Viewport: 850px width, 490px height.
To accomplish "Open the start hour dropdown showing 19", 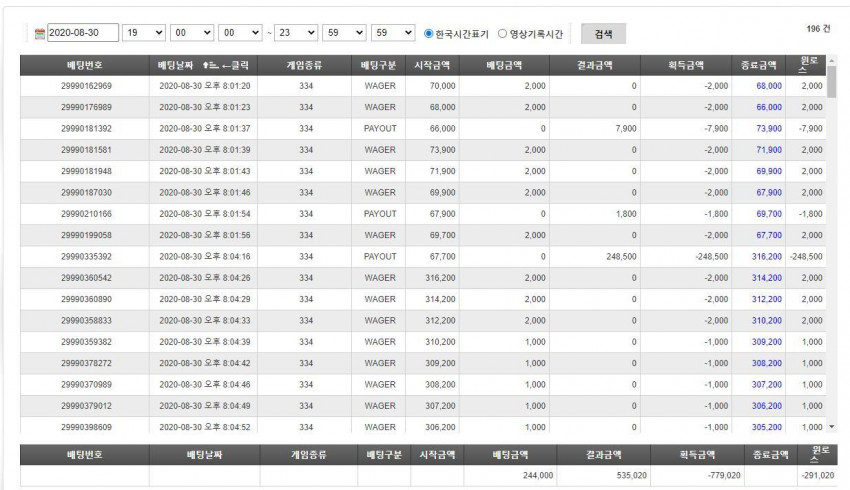I will click(144, 33).
